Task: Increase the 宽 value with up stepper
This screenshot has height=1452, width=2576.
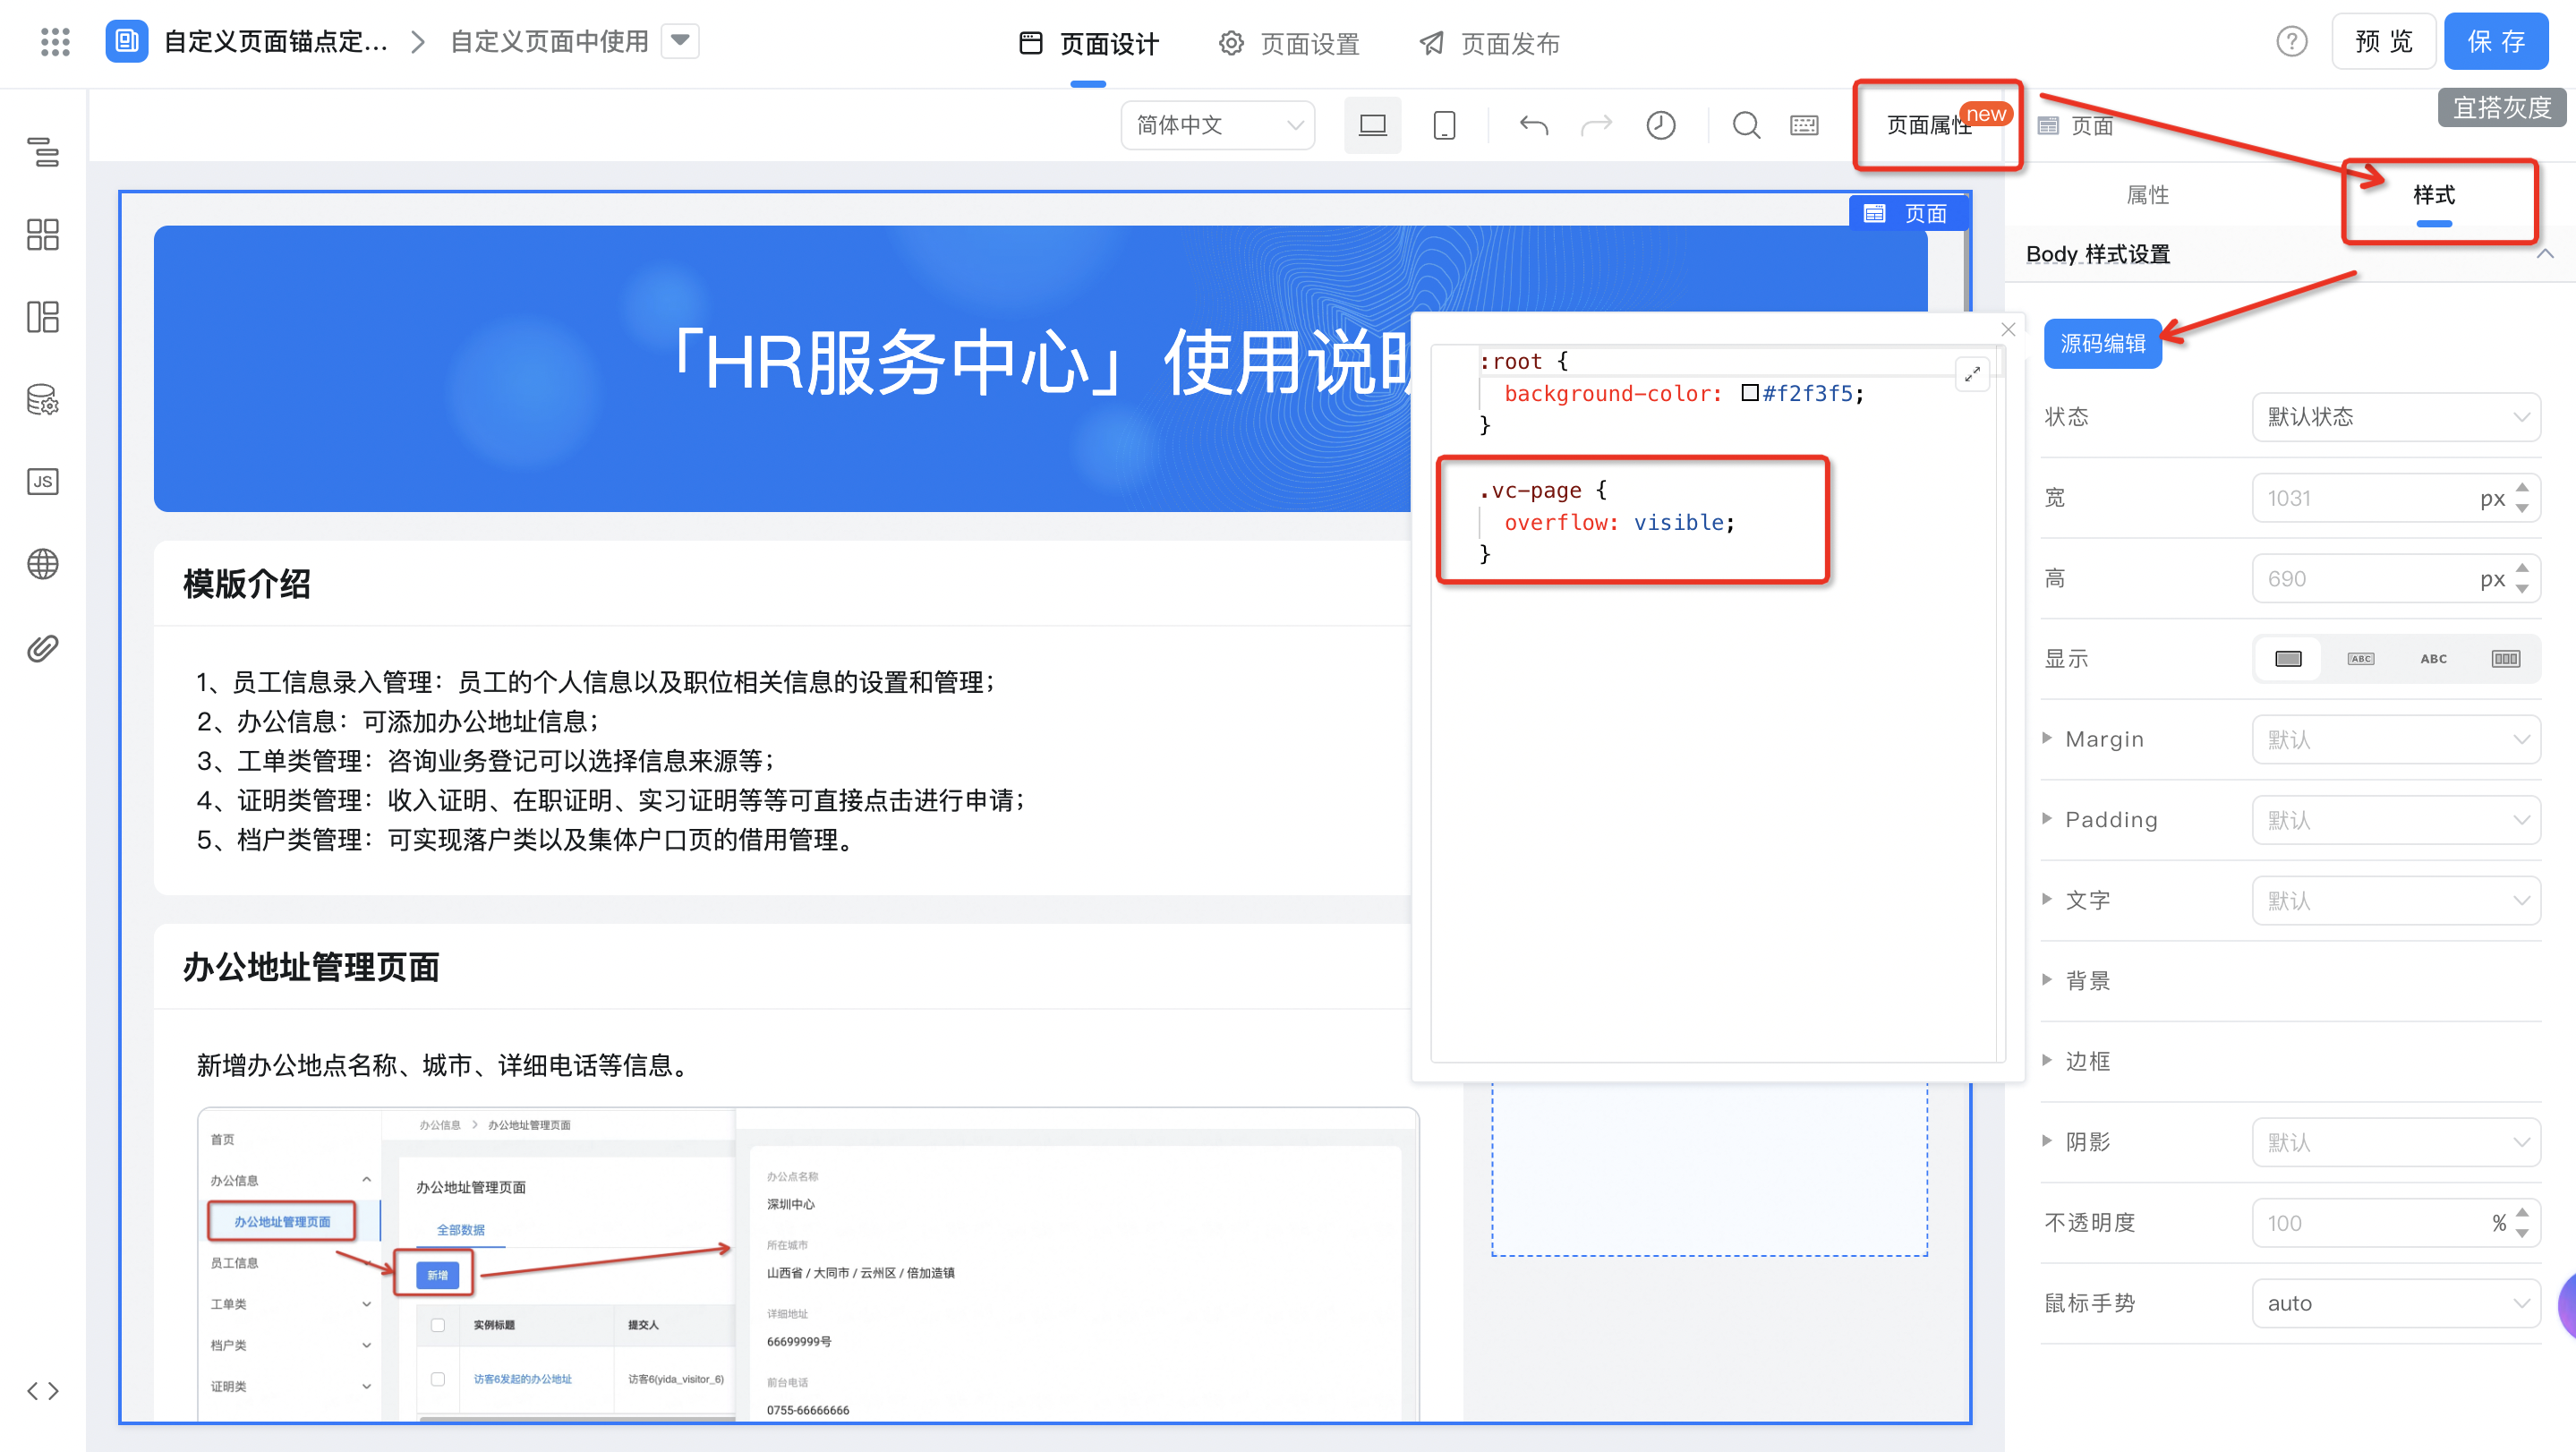Action: [2522, 488]
